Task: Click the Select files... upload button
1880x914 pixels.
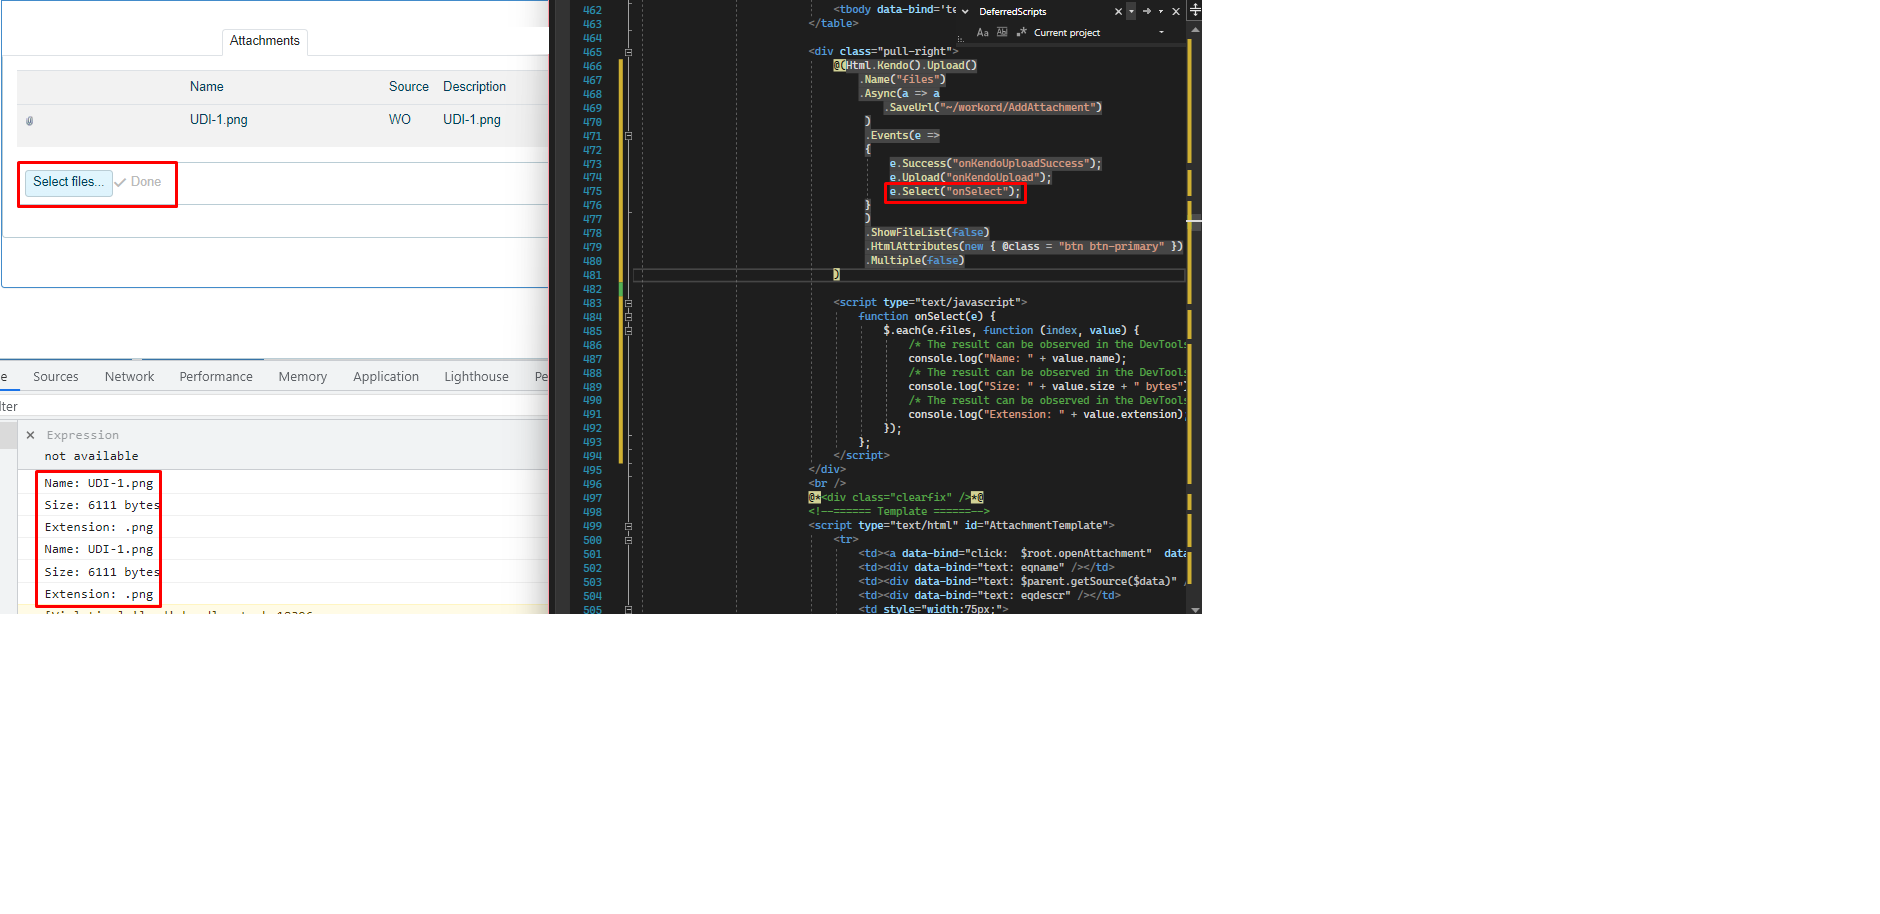Action: pyautogui.click(x=68, y=182)
